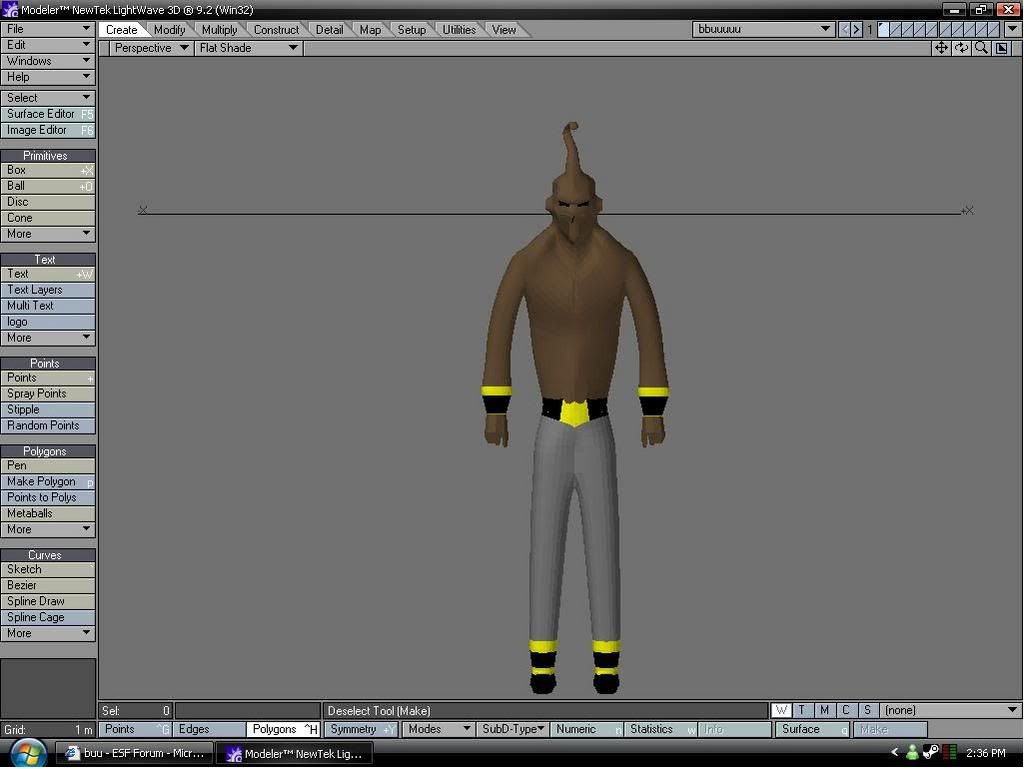Open the Numeric panel
This screenshot has width=1024, height=769.
(x=586, y=729)
